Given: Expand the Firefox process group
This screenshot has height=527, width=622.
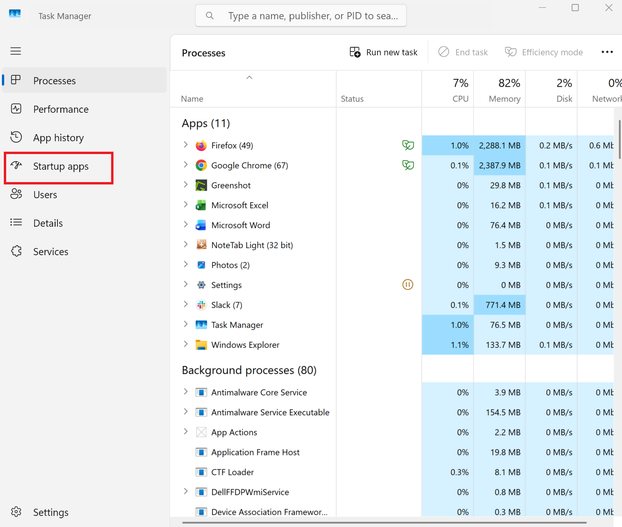Looking at the screenshot, I should (185, 145).
